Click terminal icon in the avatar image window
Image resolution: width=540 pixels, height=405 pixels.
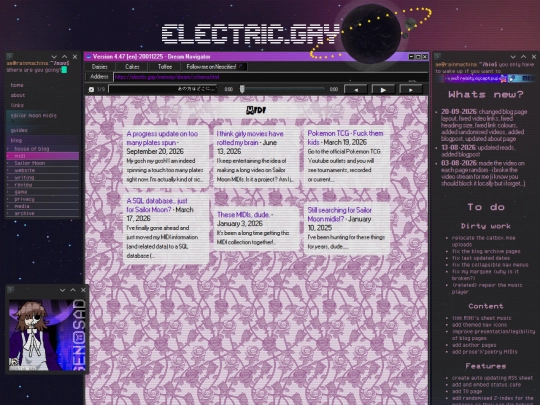[x=10, y=290]
